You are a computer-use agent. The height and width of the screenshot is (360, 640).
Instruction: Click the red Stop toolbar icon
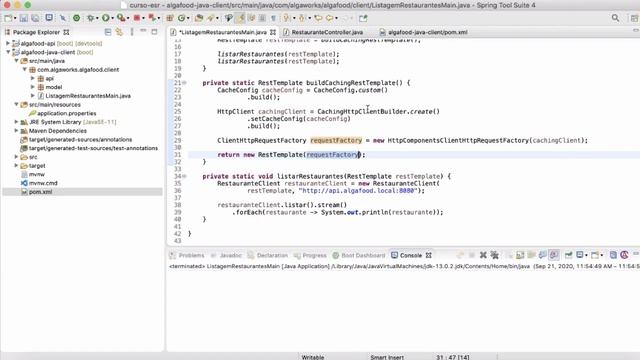pyautogui.click(x=137, y=18)
